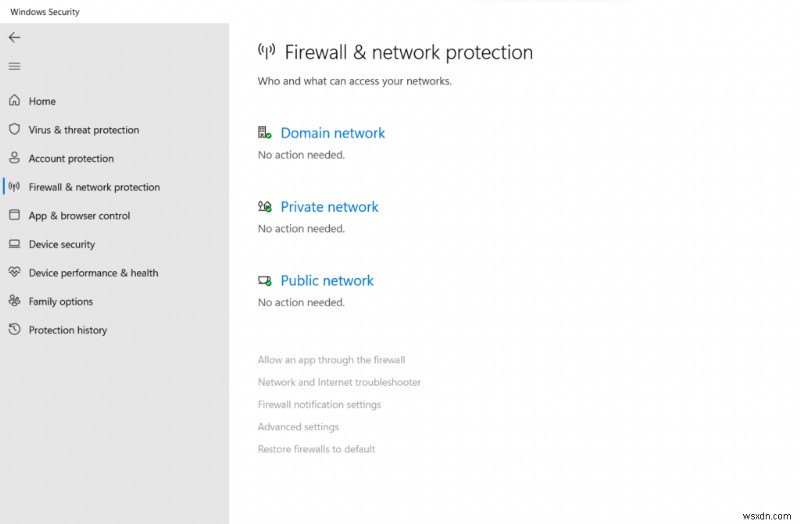Click the back arrow icon
The height and width of the screenshot is (524, 800).
pyautogui.click(x=14, y=37)
